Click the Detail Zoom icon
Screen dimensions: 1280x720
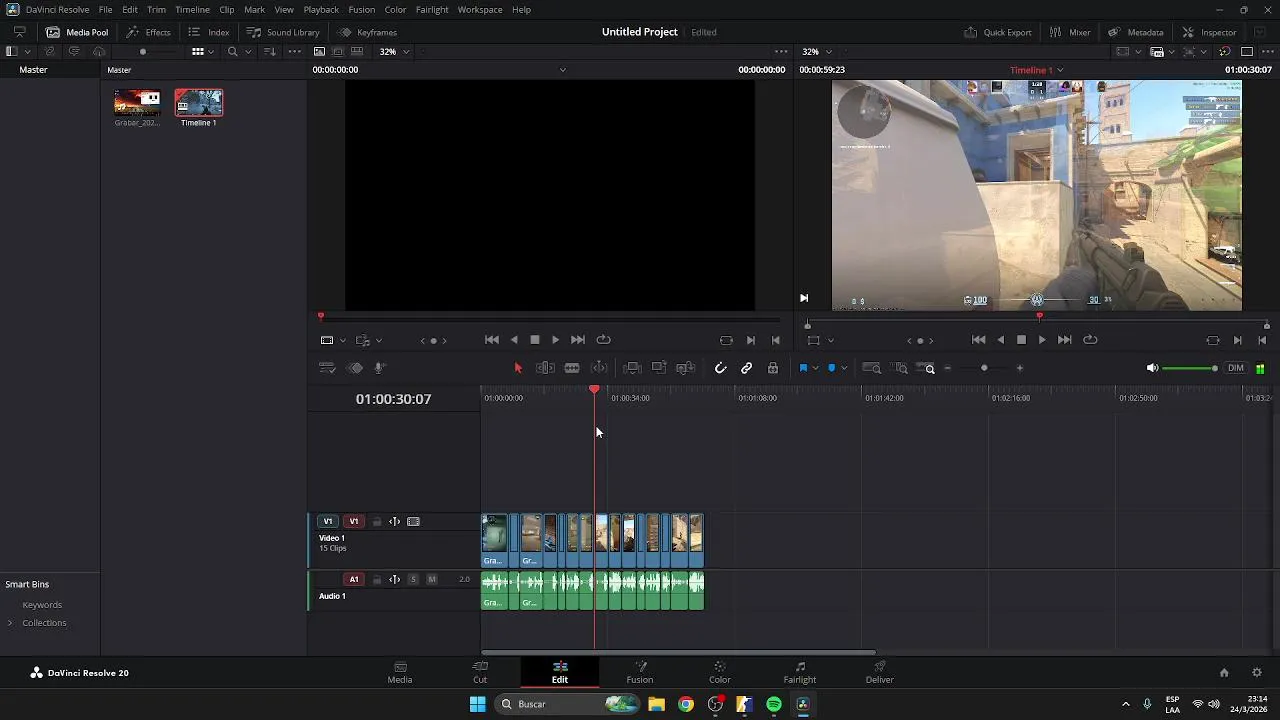(x=900, y=368)
